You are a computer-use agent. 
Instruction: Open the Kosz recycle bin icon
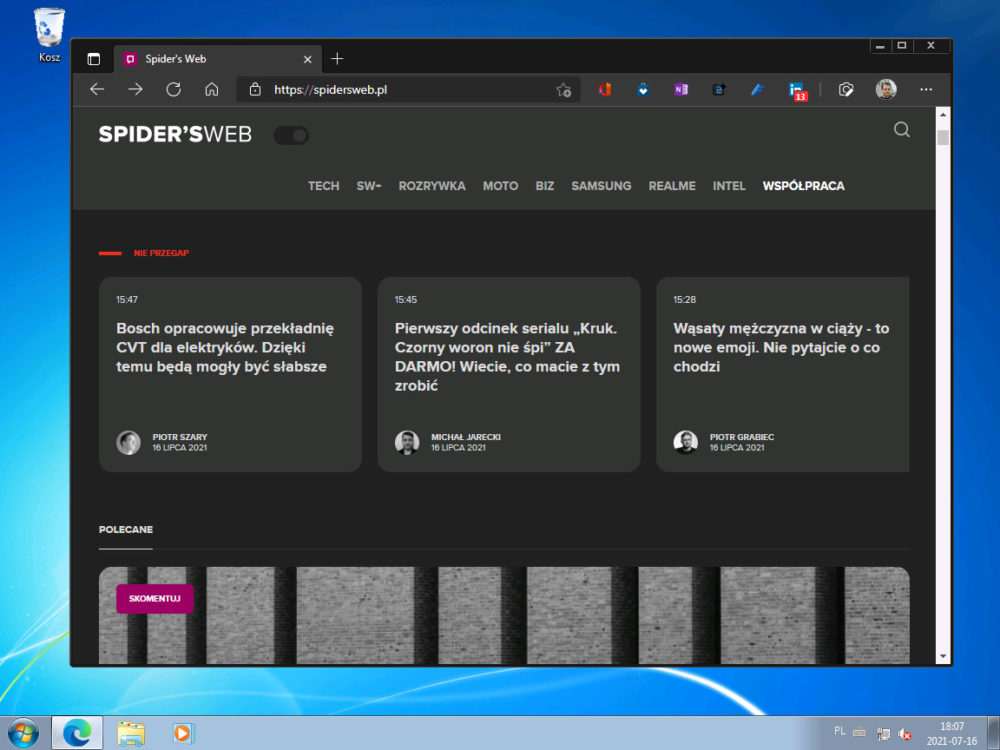[49, 36]
